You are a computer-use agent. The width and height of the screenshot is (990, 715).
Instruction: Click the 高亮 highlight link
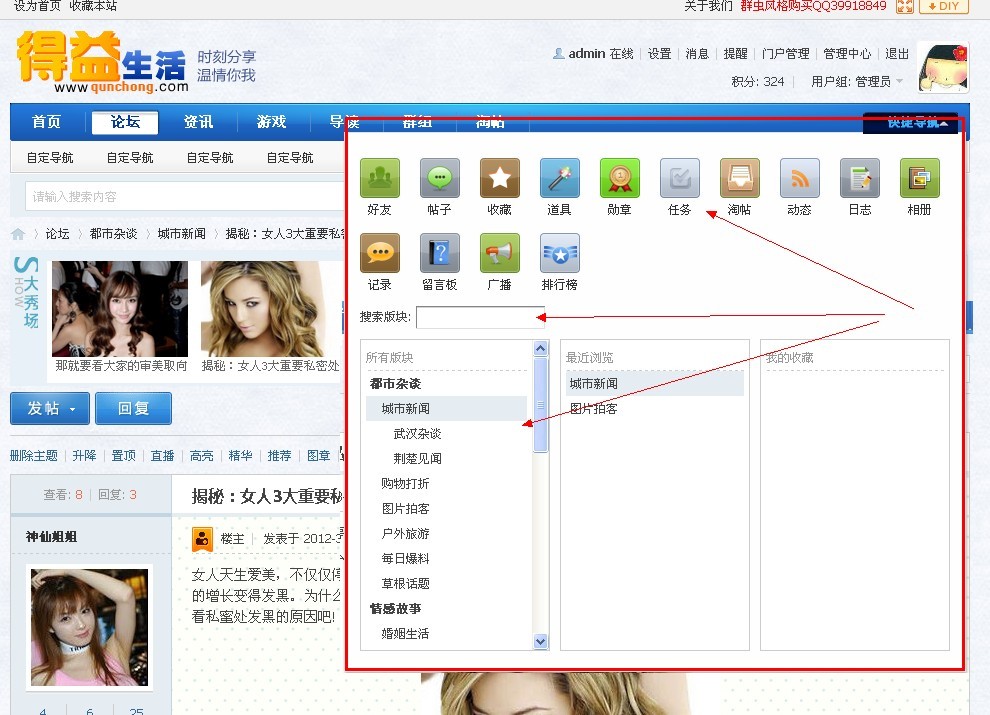202,455
